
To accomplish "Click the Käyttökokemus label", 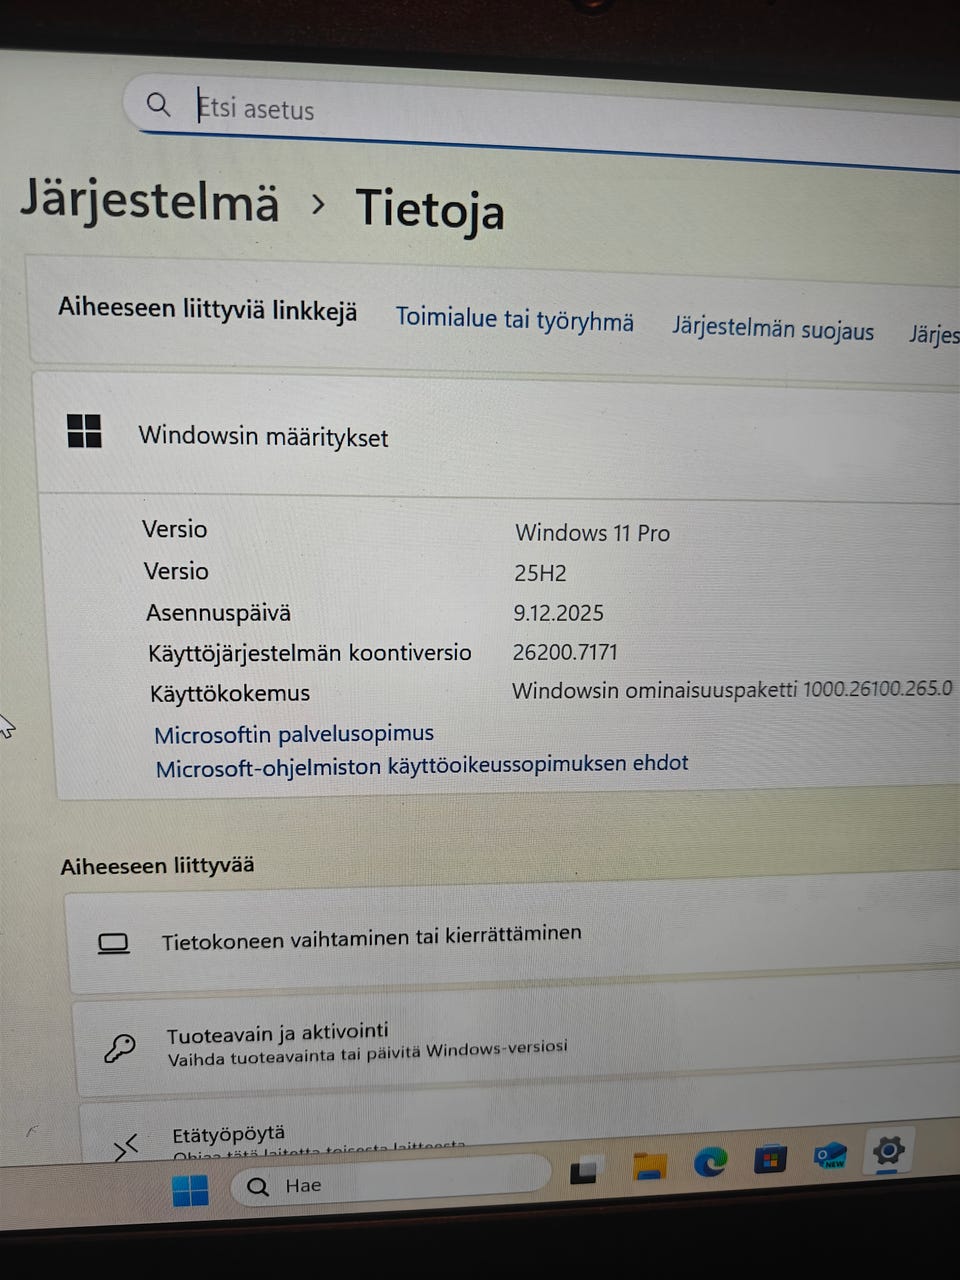I will pos(230,693).
